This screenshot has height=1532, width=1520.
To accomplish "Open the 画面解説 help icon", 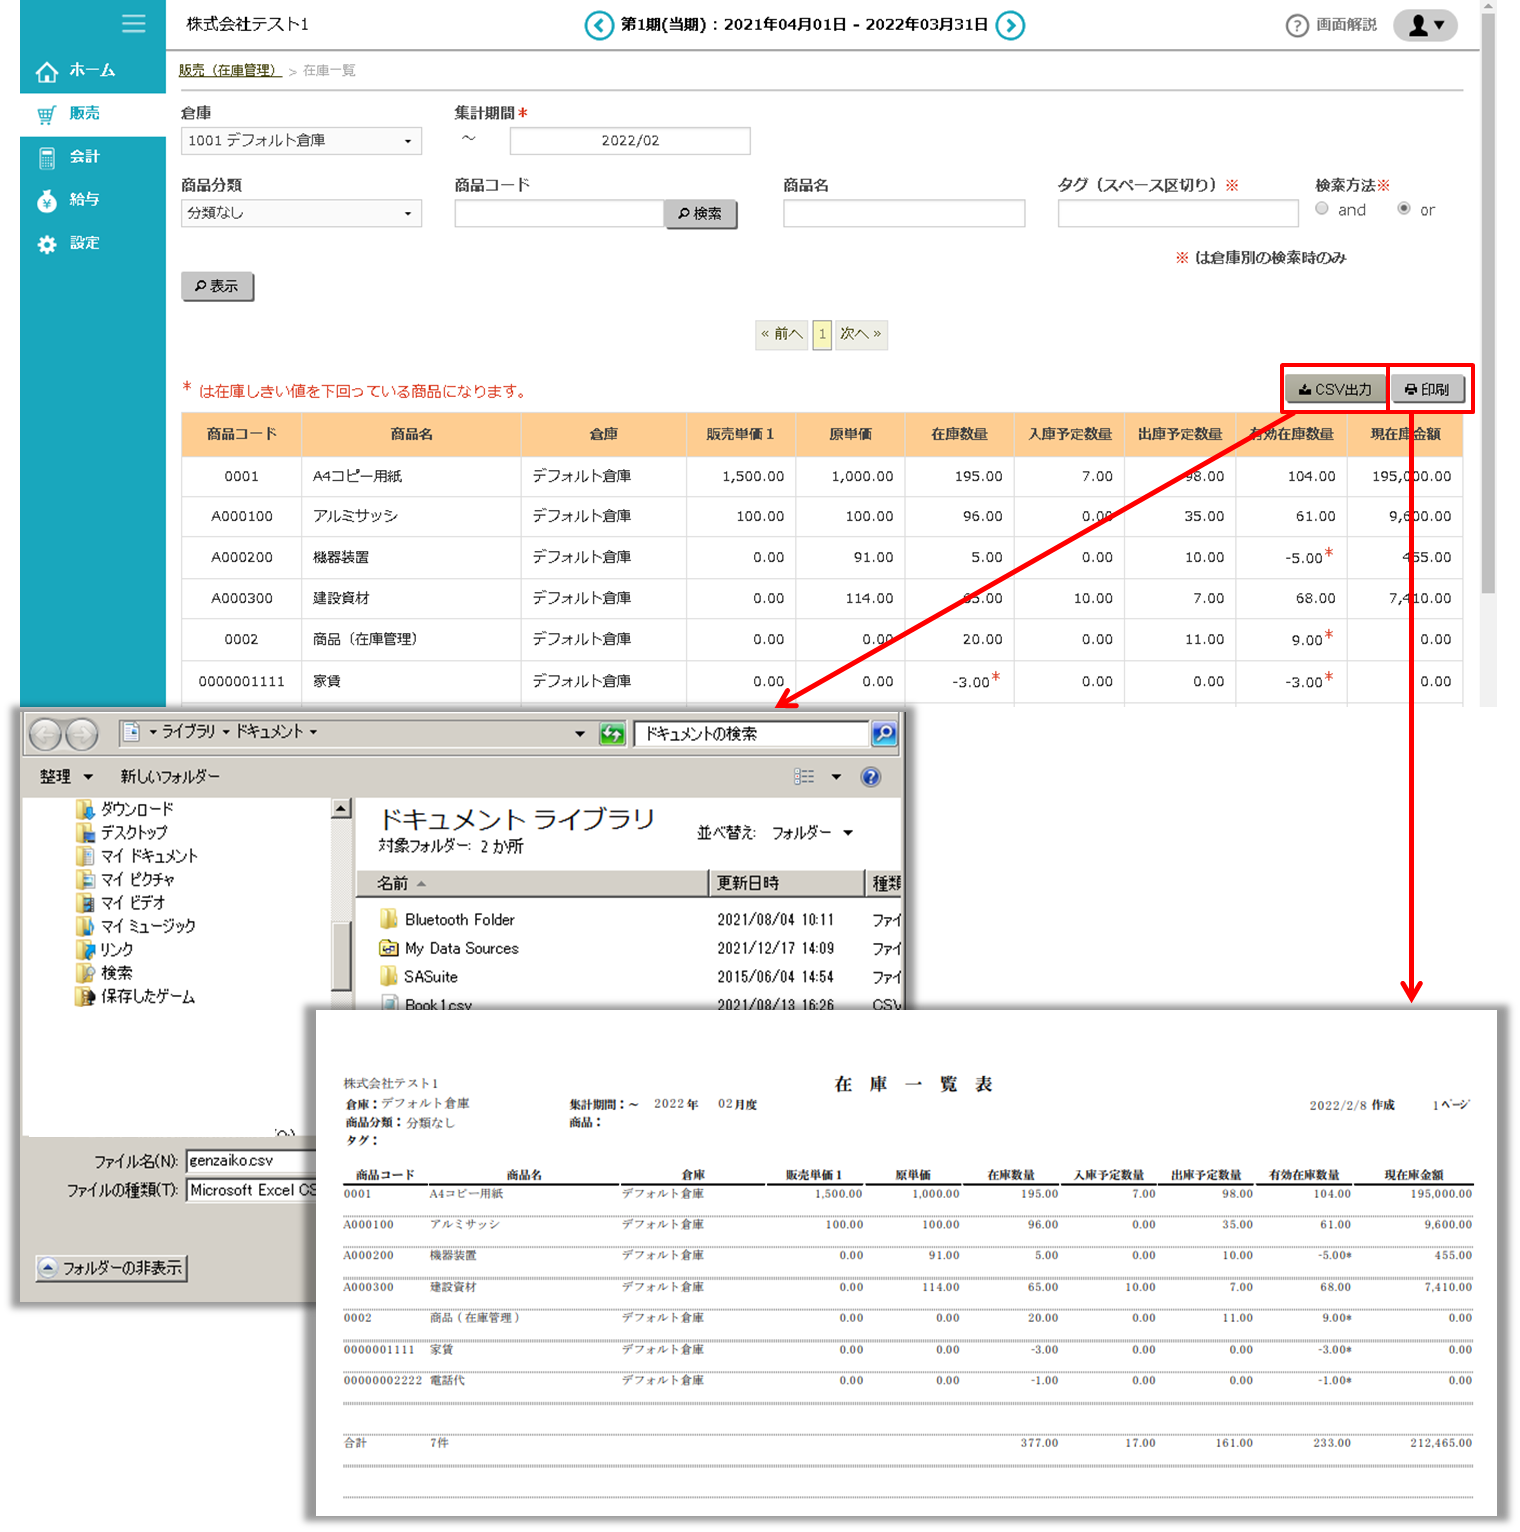I will [x=1297, y=25].
